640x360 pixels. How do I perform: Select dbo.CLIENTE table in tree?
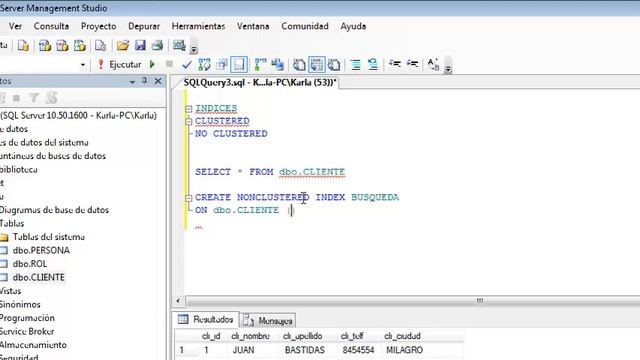point(38,277)
